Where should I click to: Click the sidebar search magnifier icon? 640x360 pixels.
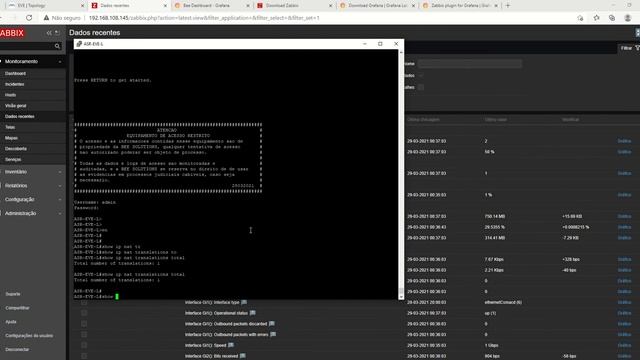[x=57, y=46]
